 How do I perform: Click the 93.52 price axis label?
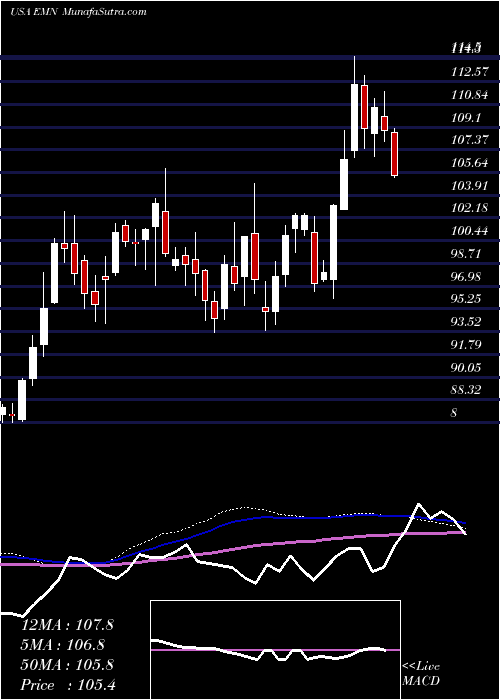[464, 321]
